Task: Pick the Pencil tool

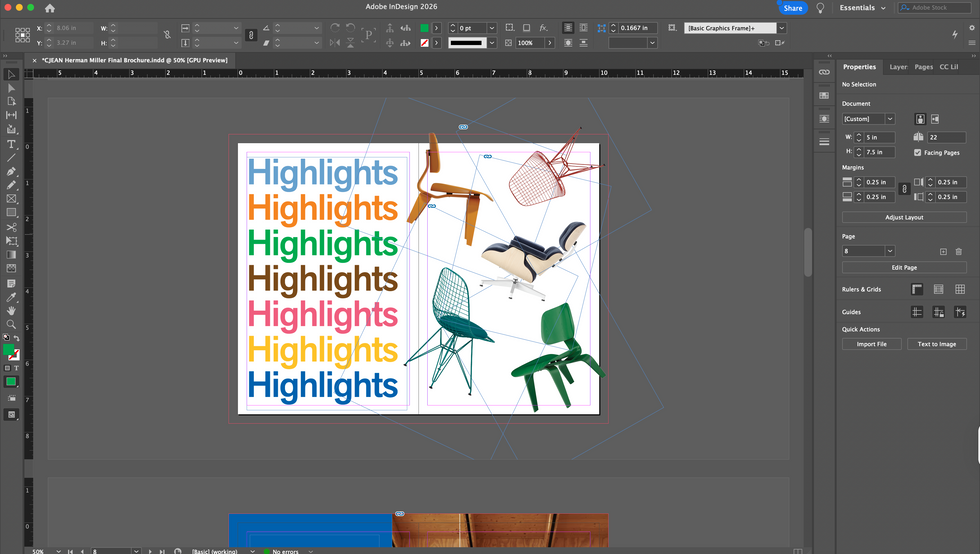Action: [x=11, y=185]
